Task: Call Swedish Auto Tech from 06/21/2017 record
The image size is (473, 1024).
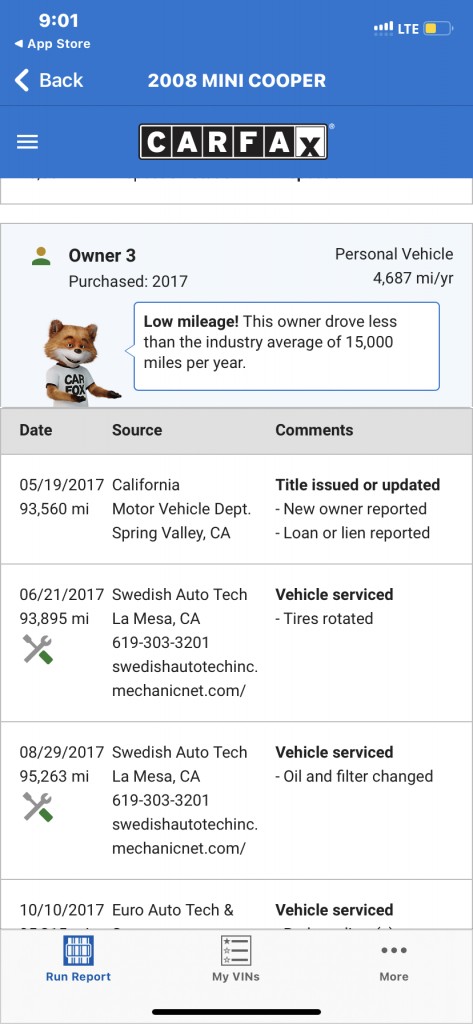Action: tap(161, 643)
